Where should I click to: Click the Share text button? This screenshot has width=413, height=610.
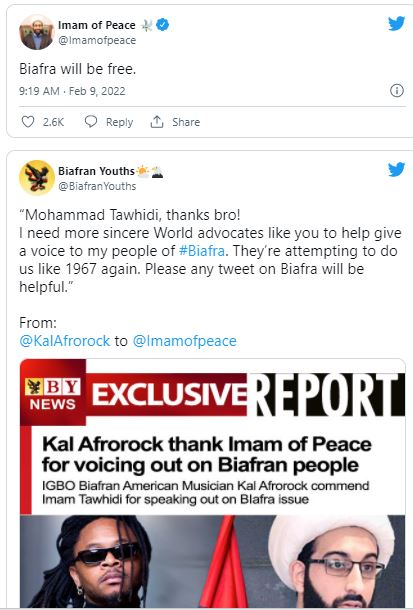[186, 122]
